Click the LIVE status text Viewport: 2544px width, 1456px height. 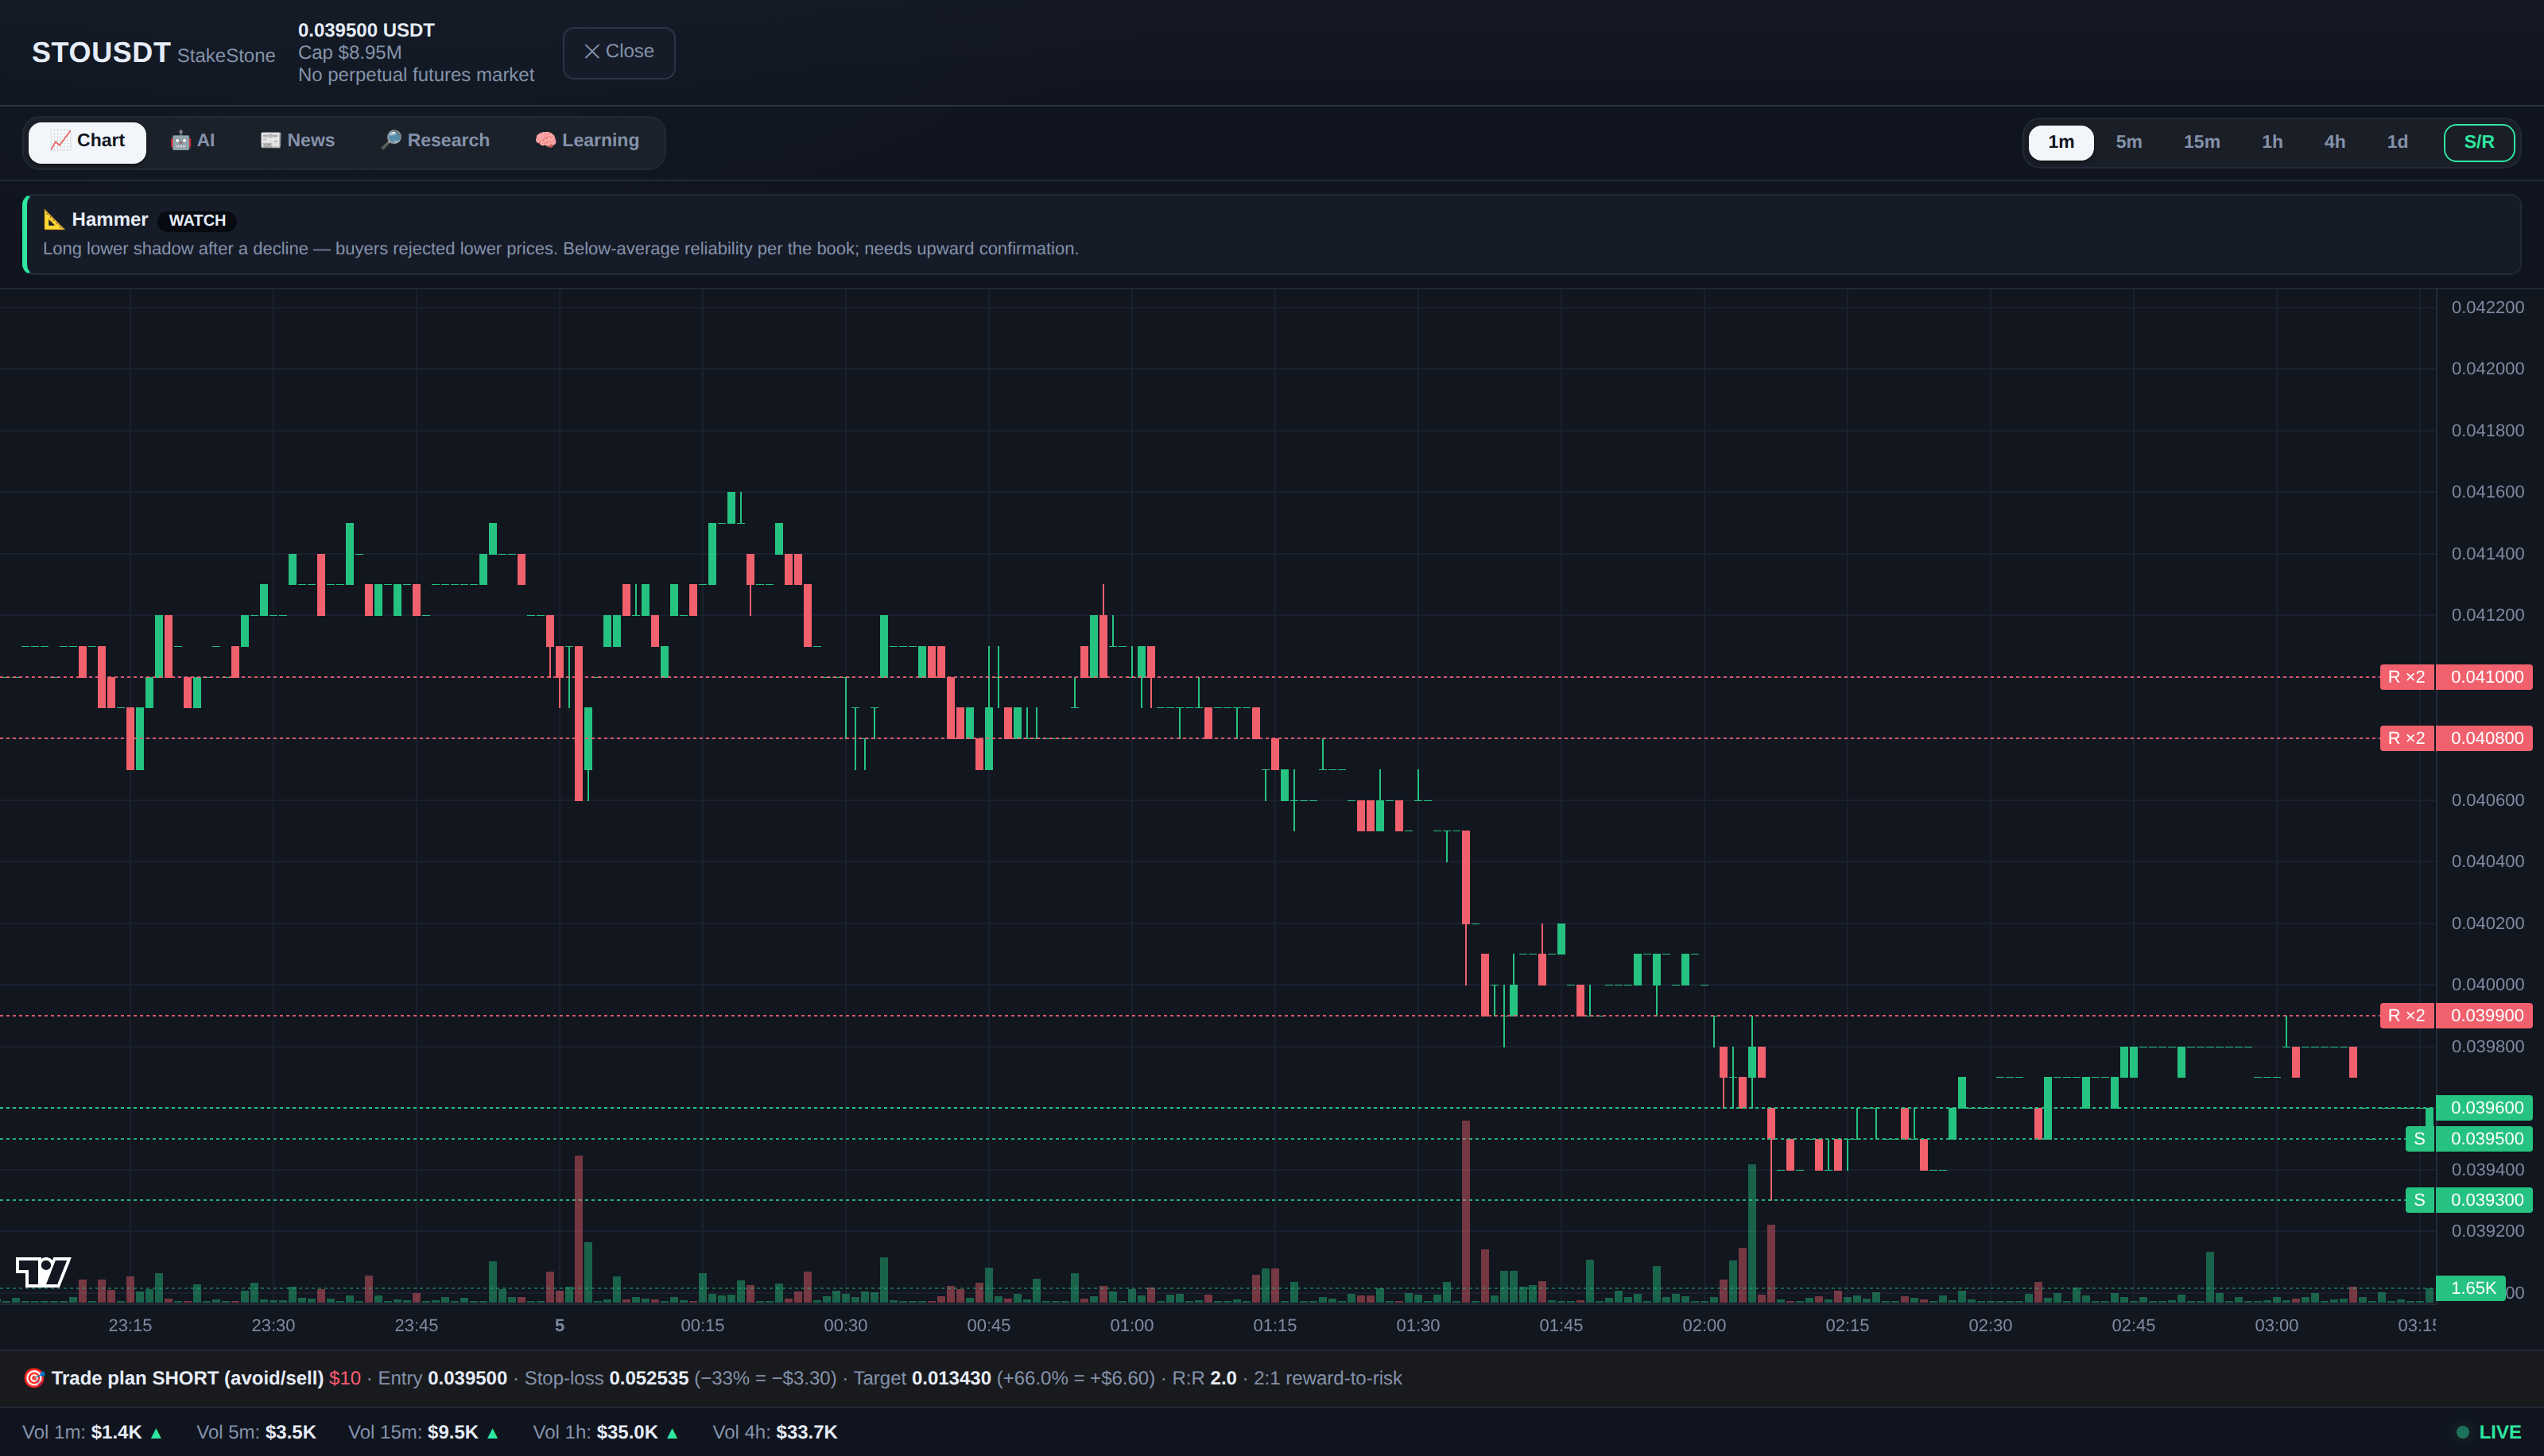pyautogui.click(x=2499, y=1432)
